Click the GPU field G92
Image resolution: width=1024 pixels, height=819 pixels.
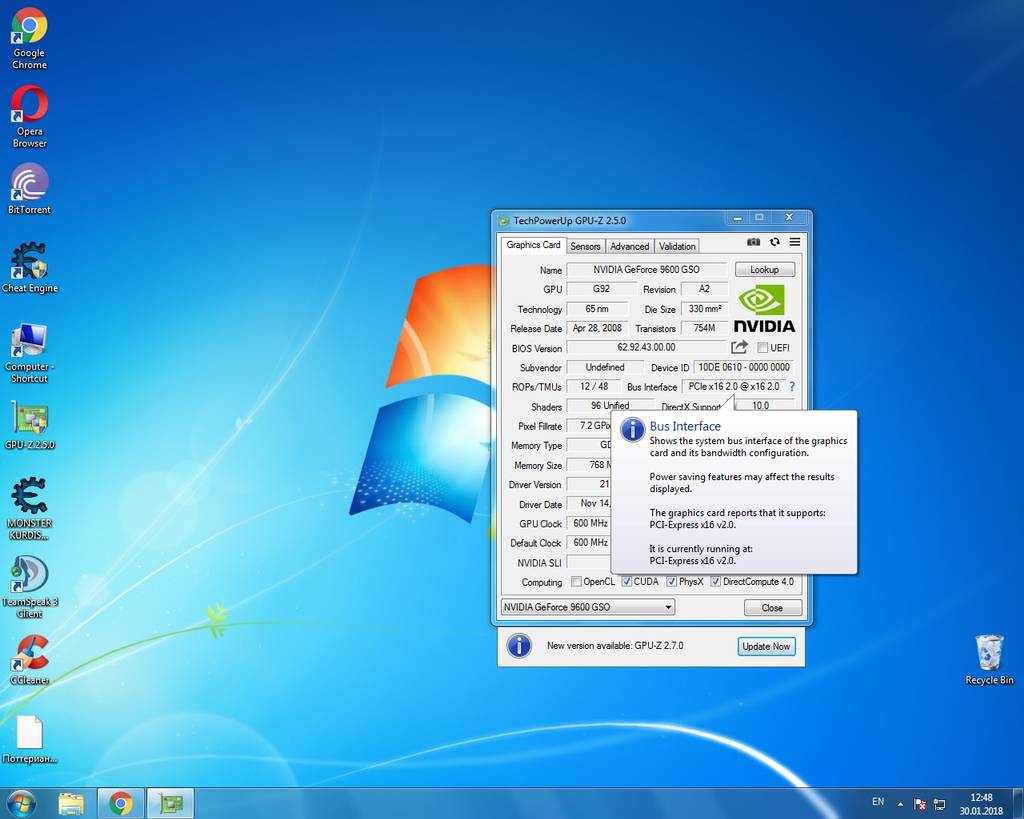coord(601,289)
